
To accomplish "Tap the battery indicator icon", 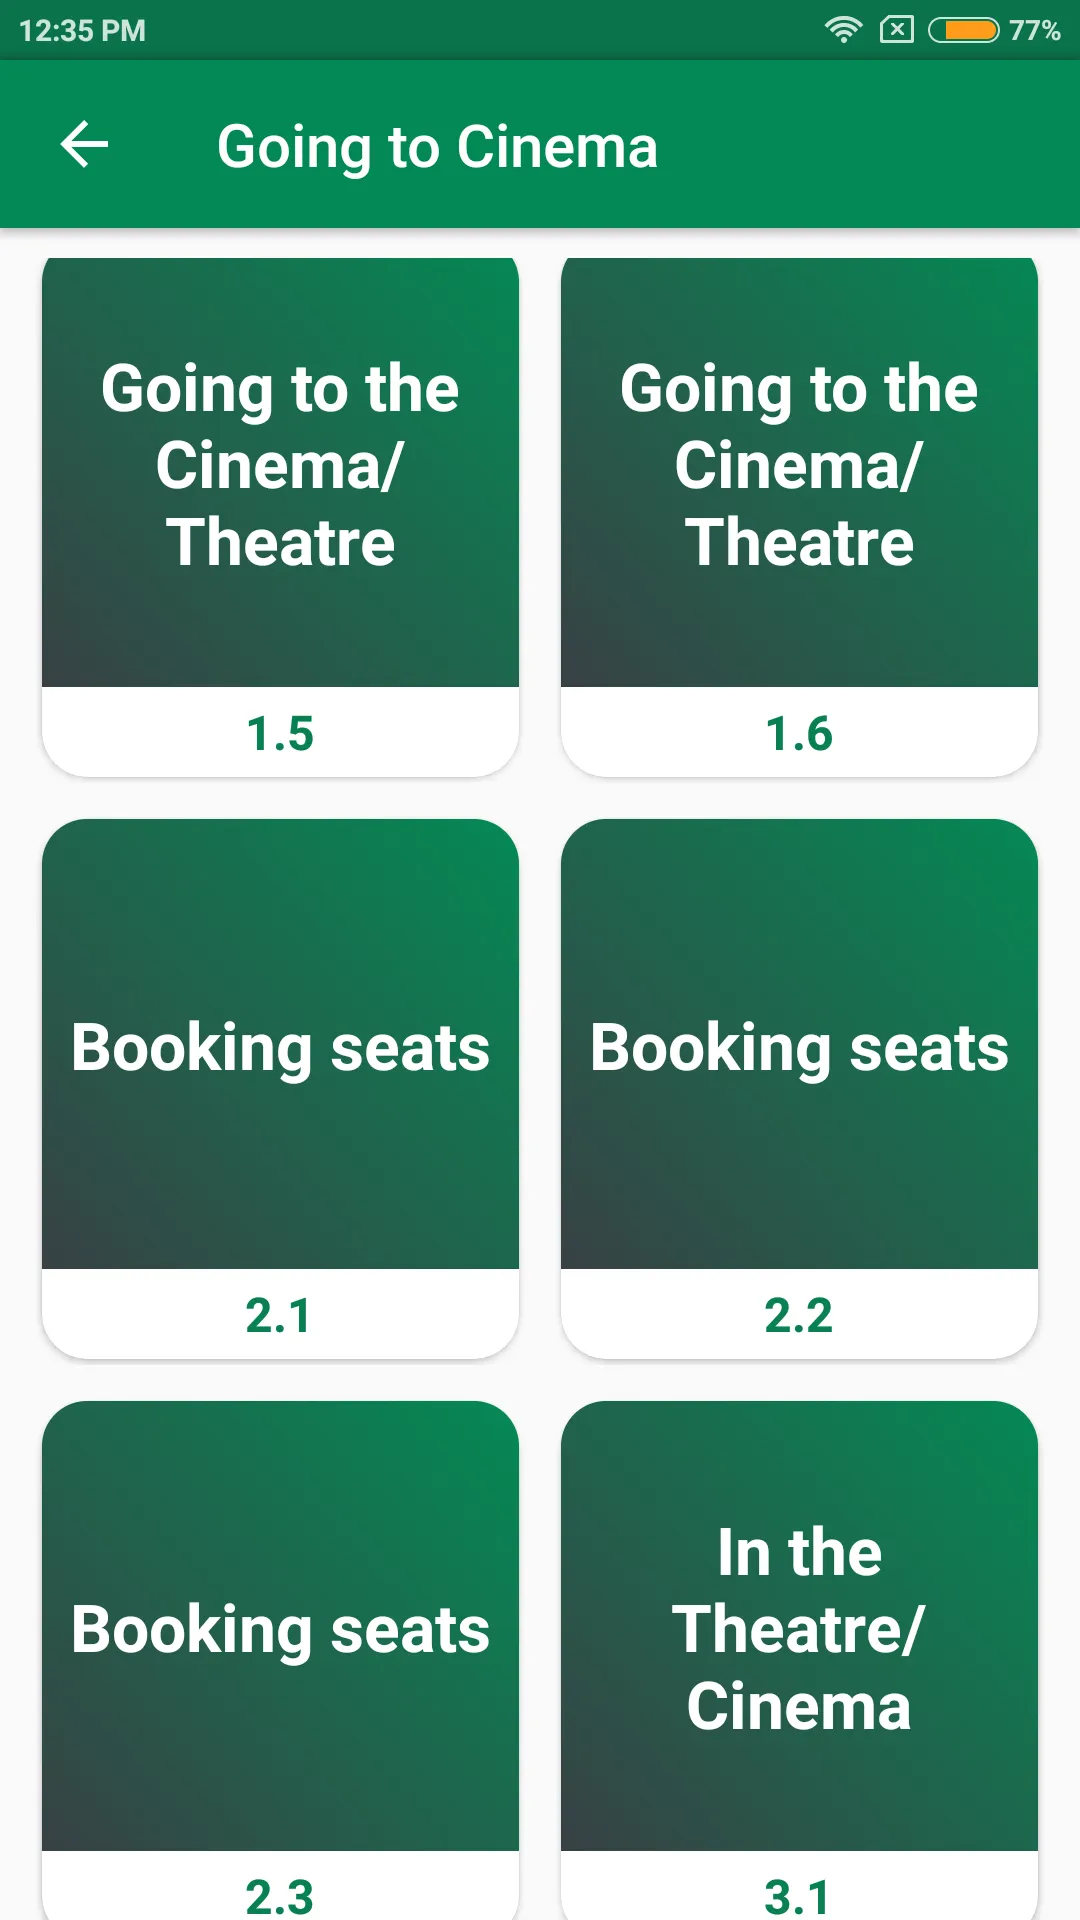I will point(964,30).
